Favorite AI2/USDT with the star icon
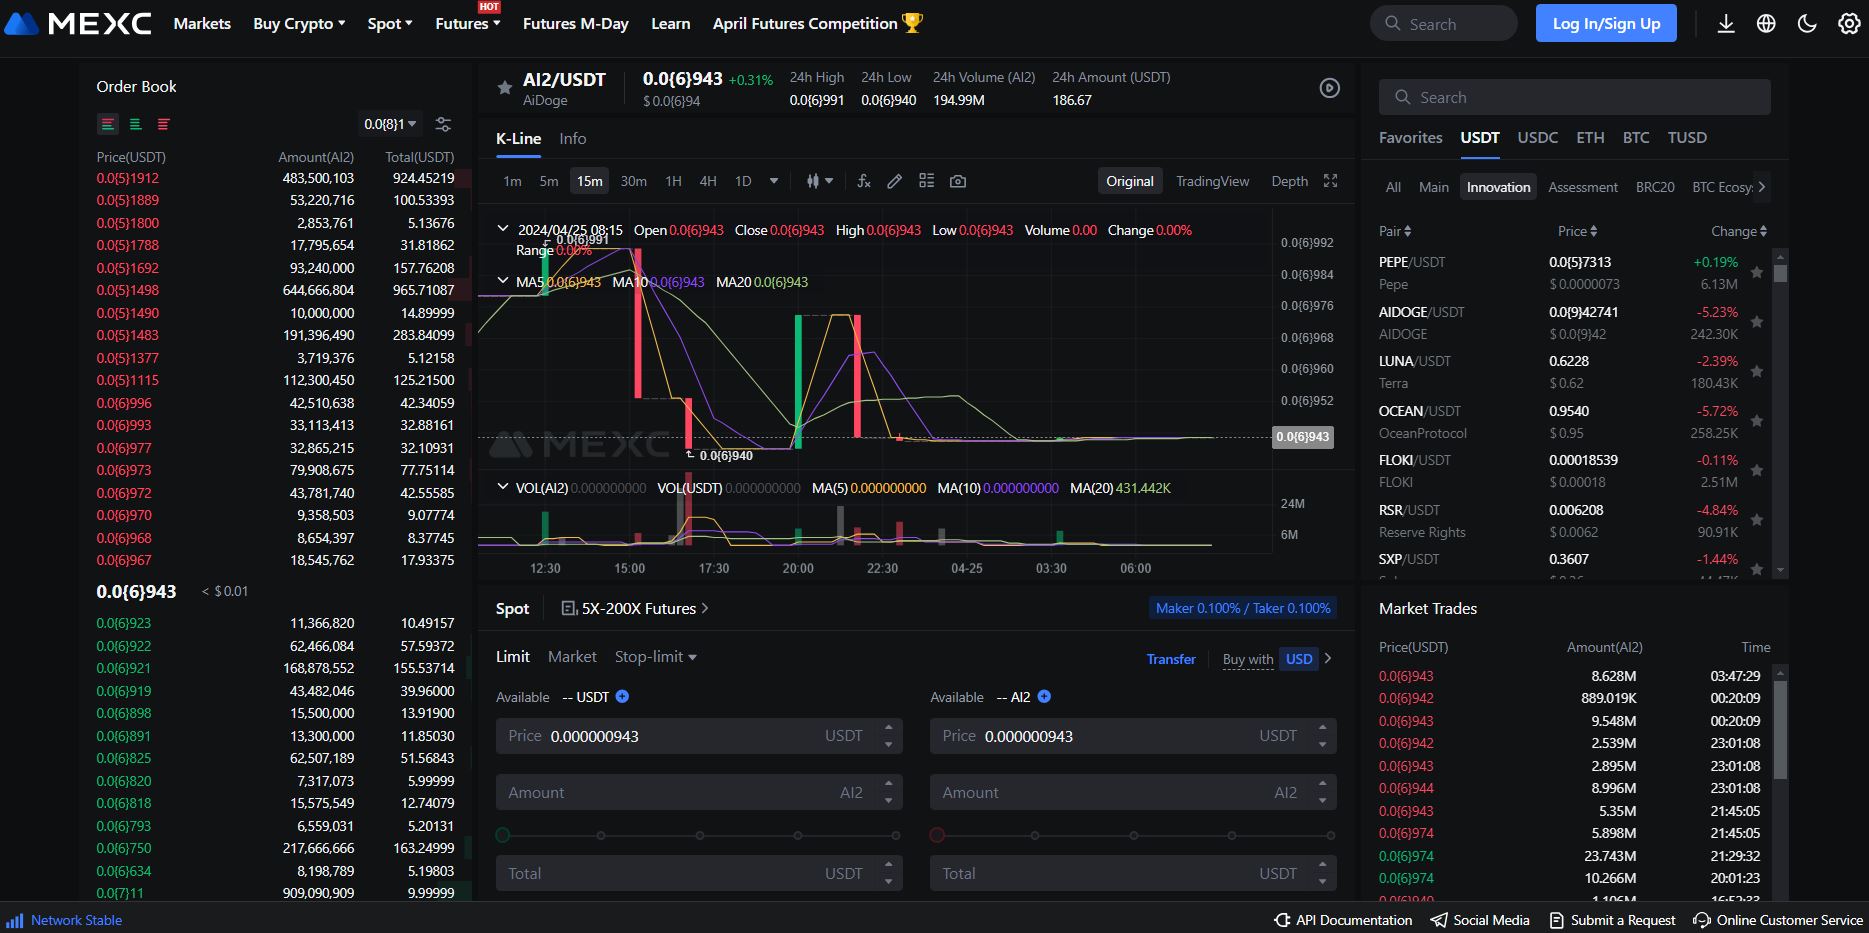The width and height of the screenshot is (1869, 933). (x=505, y=88)
